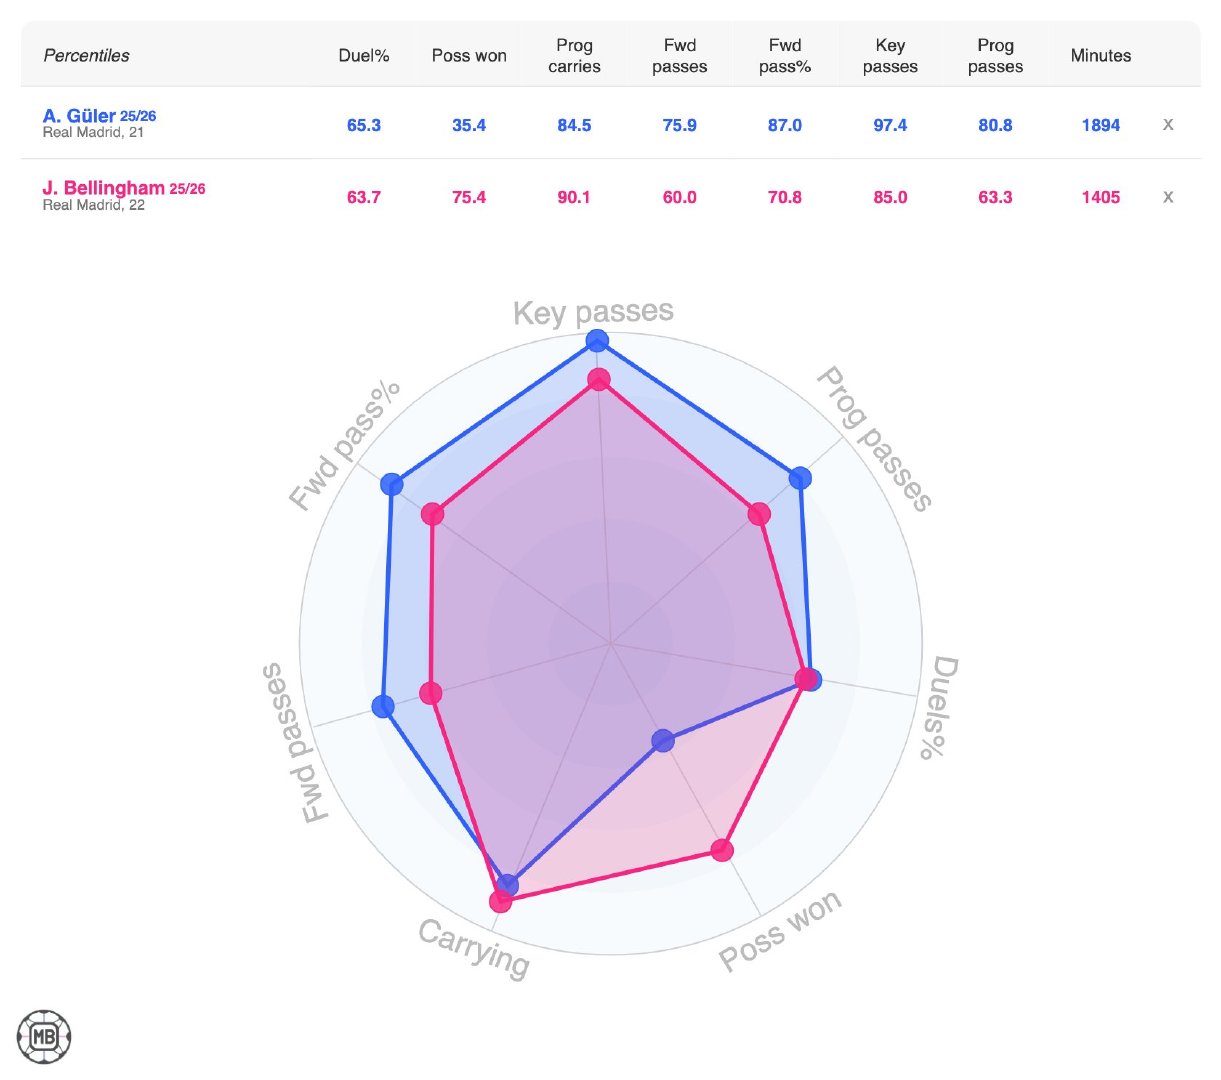Sort by the Poss won column header
Image resolution: width=1221 pixels, height=1080 pixels.
pos(469,56)
